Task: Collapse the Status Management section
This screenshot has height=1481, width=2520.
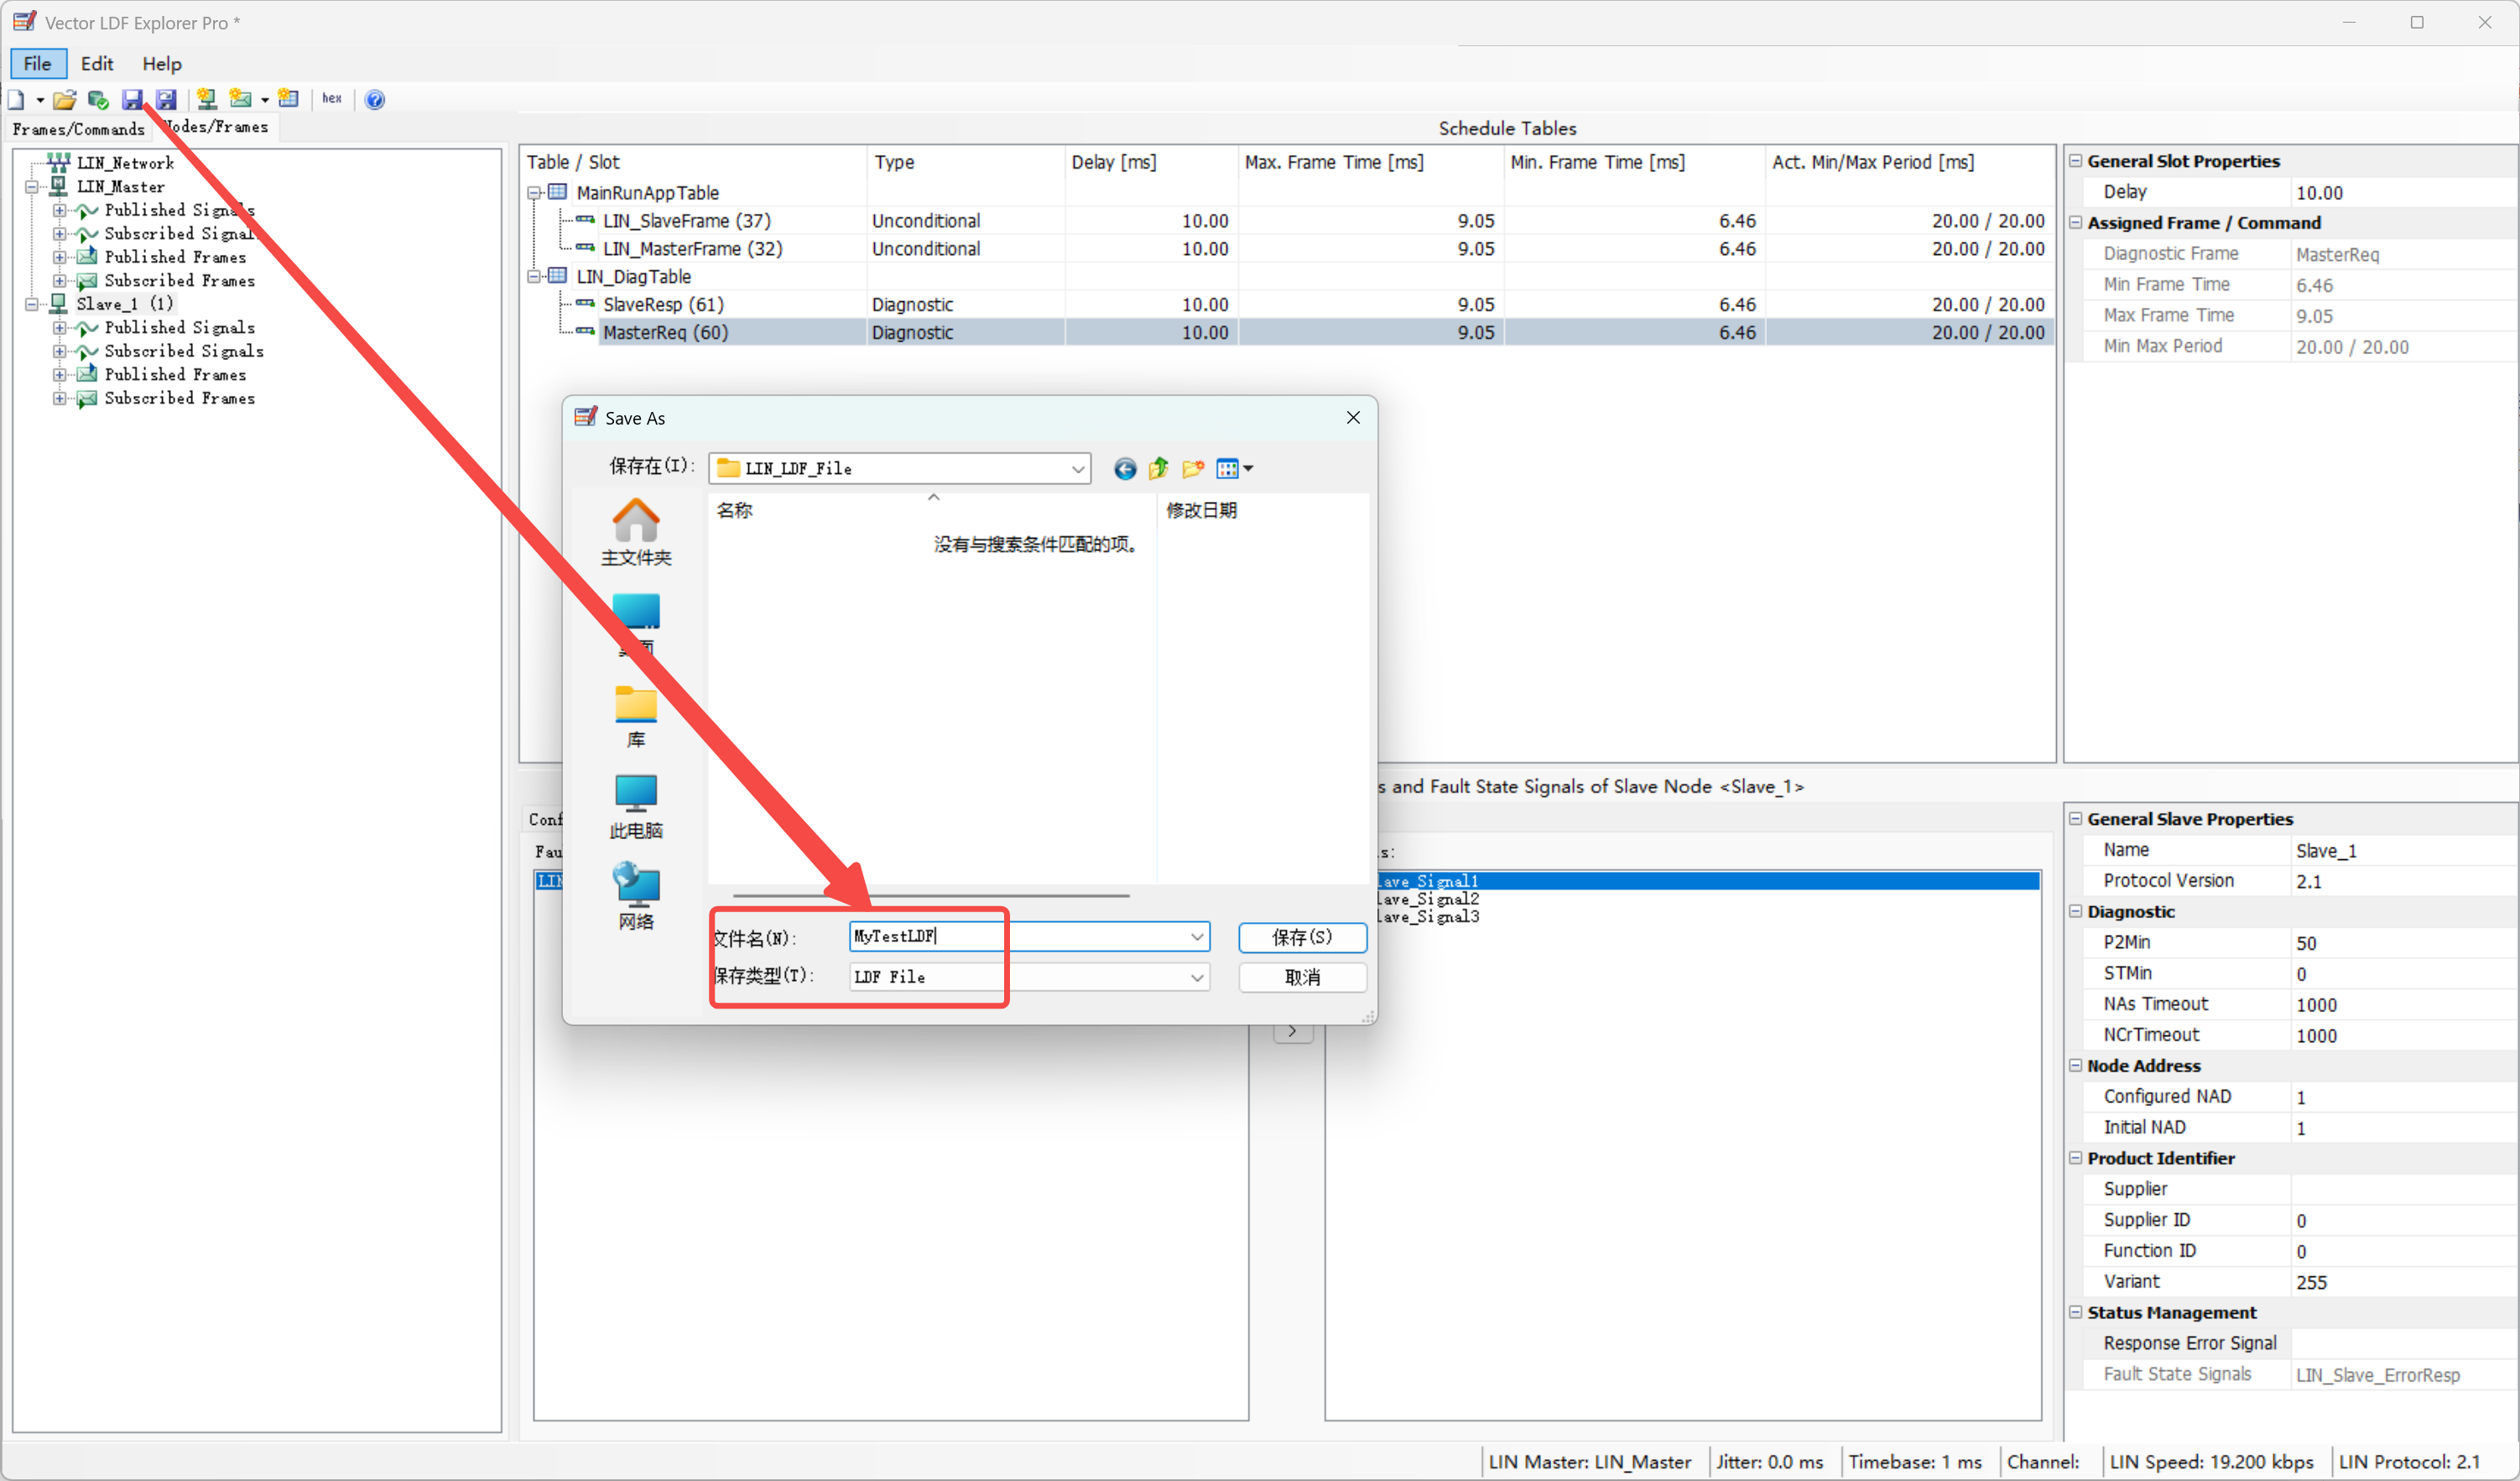Action: (x=2077, y=1312)
